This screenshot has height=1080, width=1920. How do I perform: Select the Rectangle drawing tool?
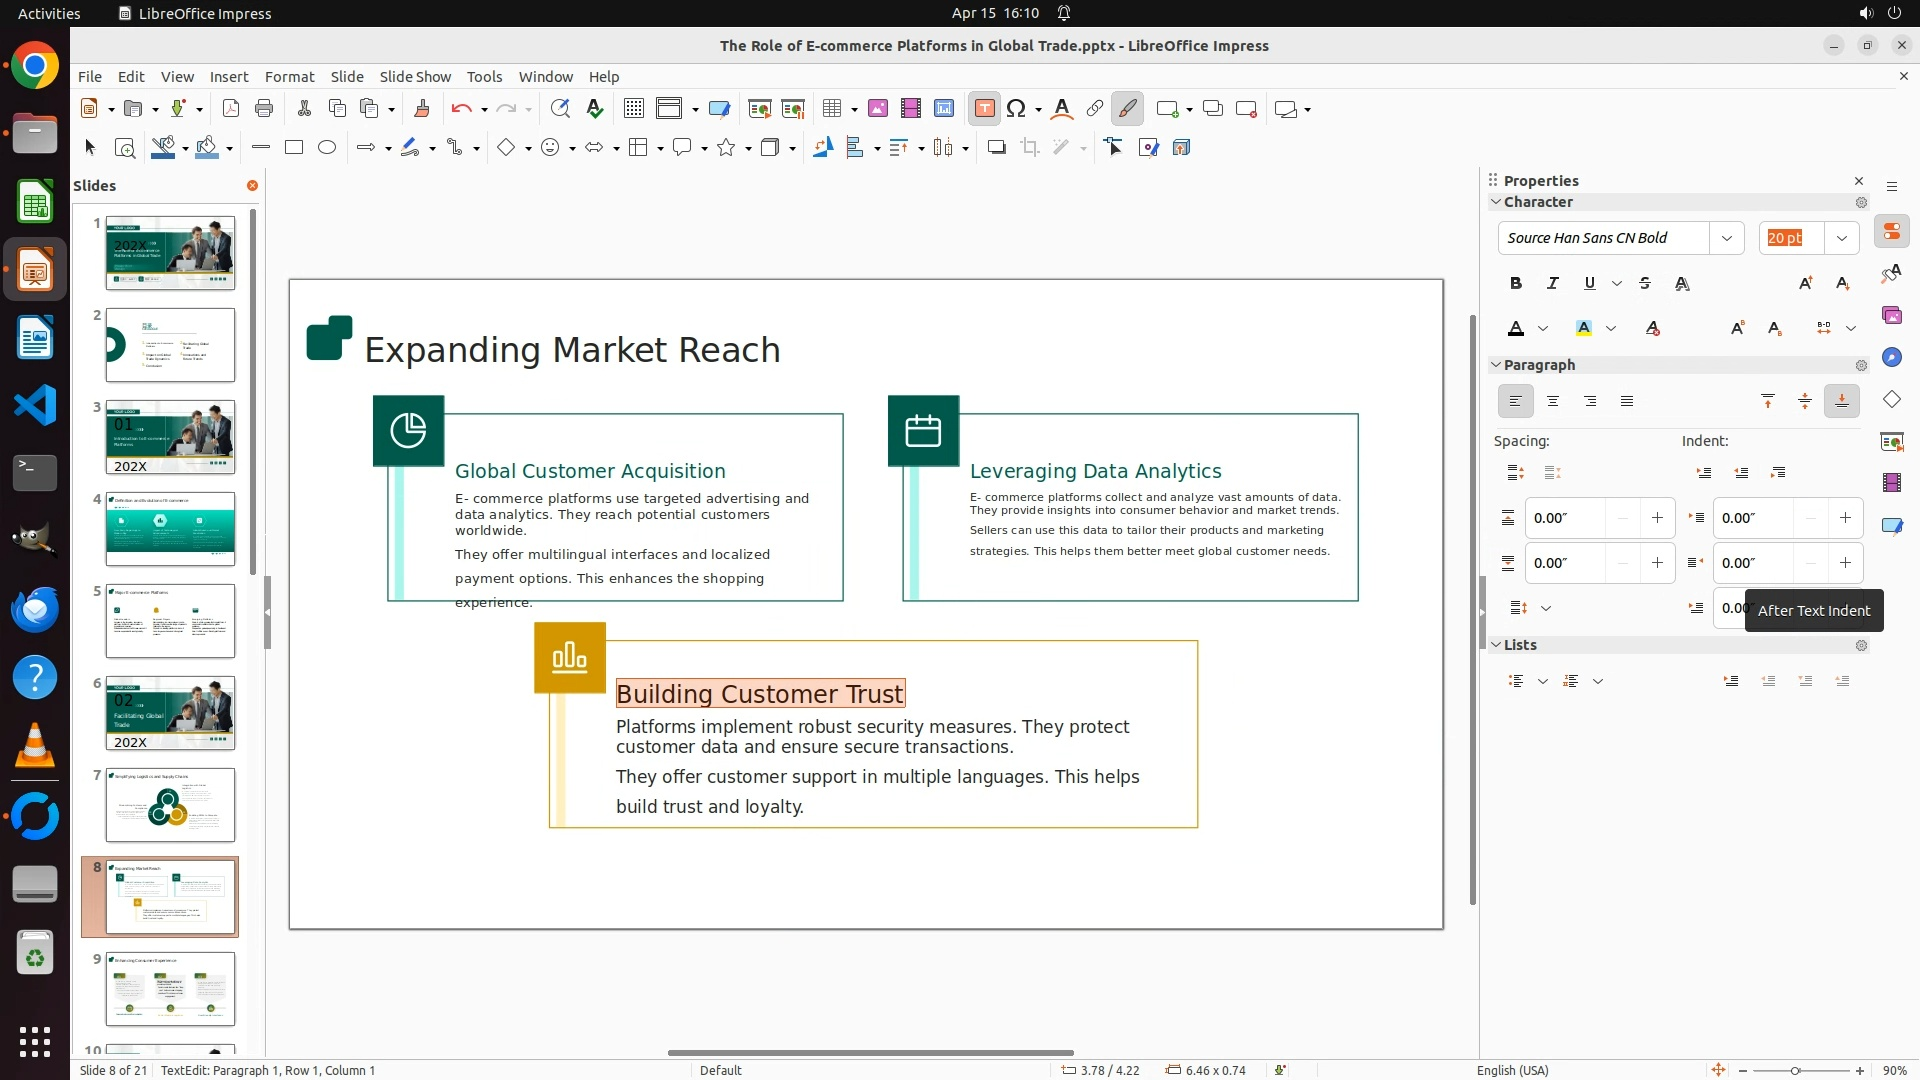pos(294,148)
